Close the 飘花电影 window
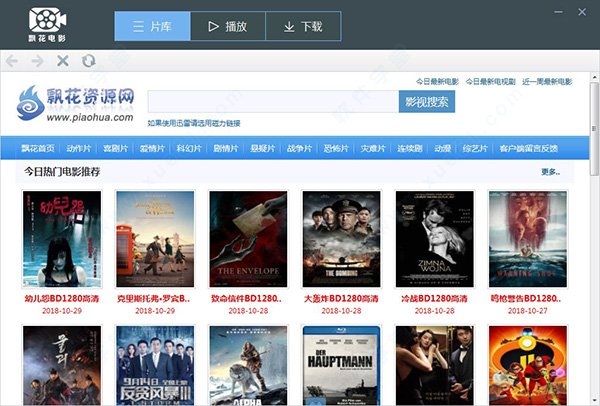The width and height of the screenshot is (600, 406). point(582,12)
